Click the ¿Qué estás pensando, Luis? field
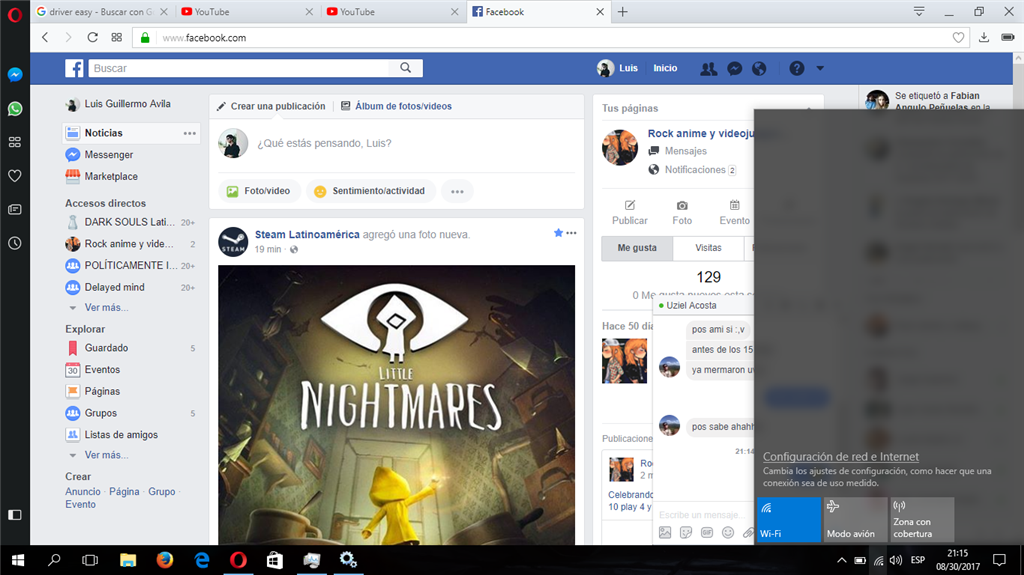This screenshot has width=1024, height=575. pyautogui.click(x=324, y=143)
